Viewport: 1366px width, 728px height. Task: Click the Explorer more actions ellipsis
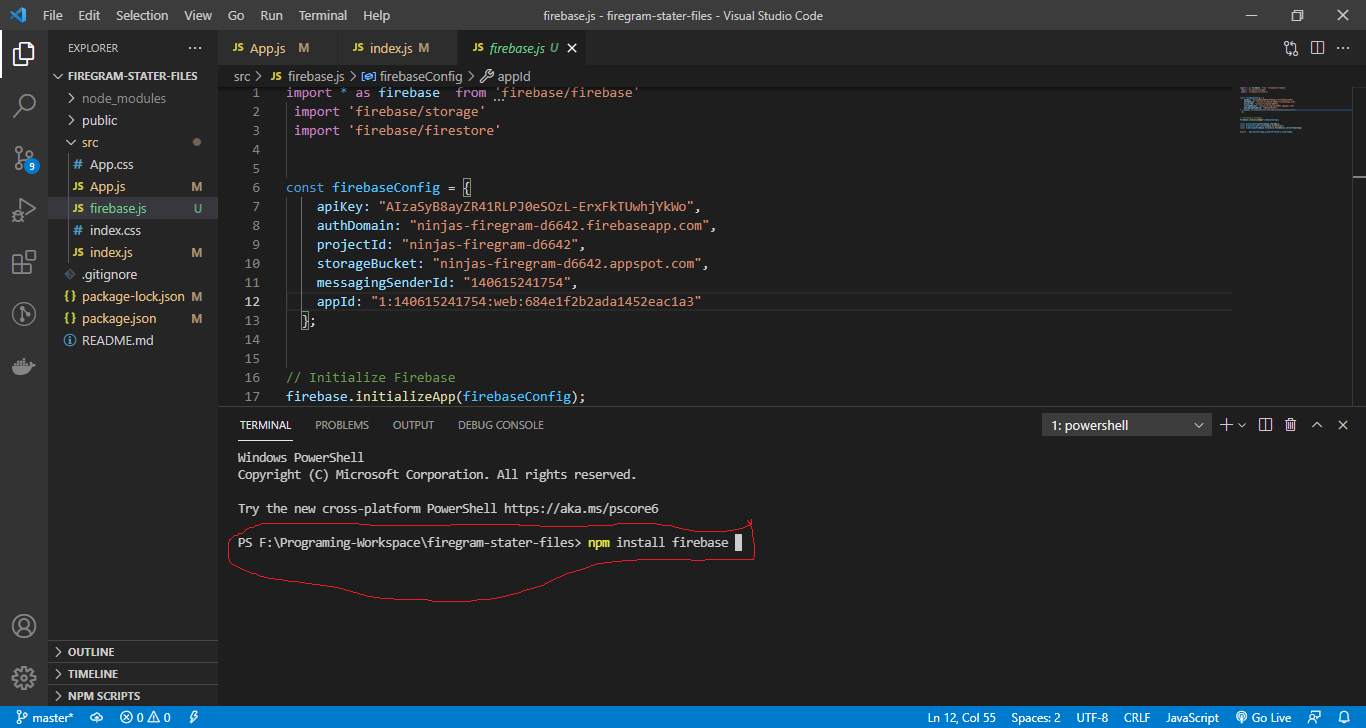[x=194, y=48]
